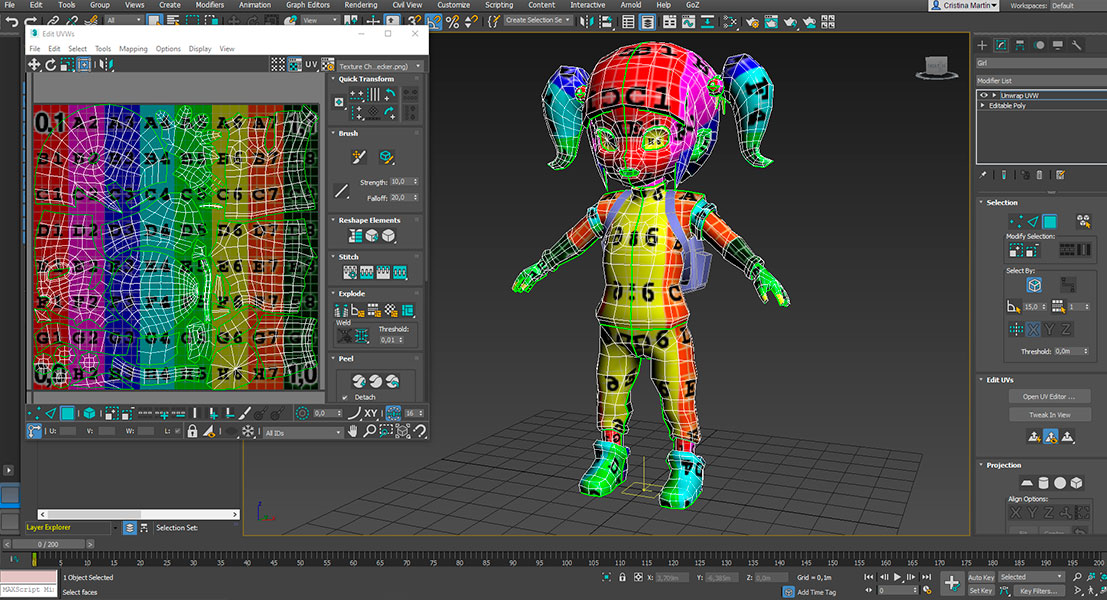
Task: Toggle the Detach checkbox in Peel
Action: click(x=345, y=397)
